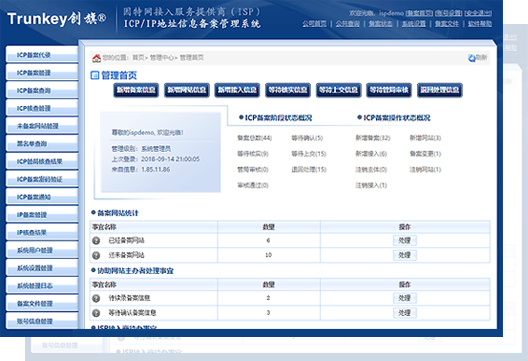Open the 公司首页 header link
The width and height of the screenshot is (528, 361).
point(315,24)
